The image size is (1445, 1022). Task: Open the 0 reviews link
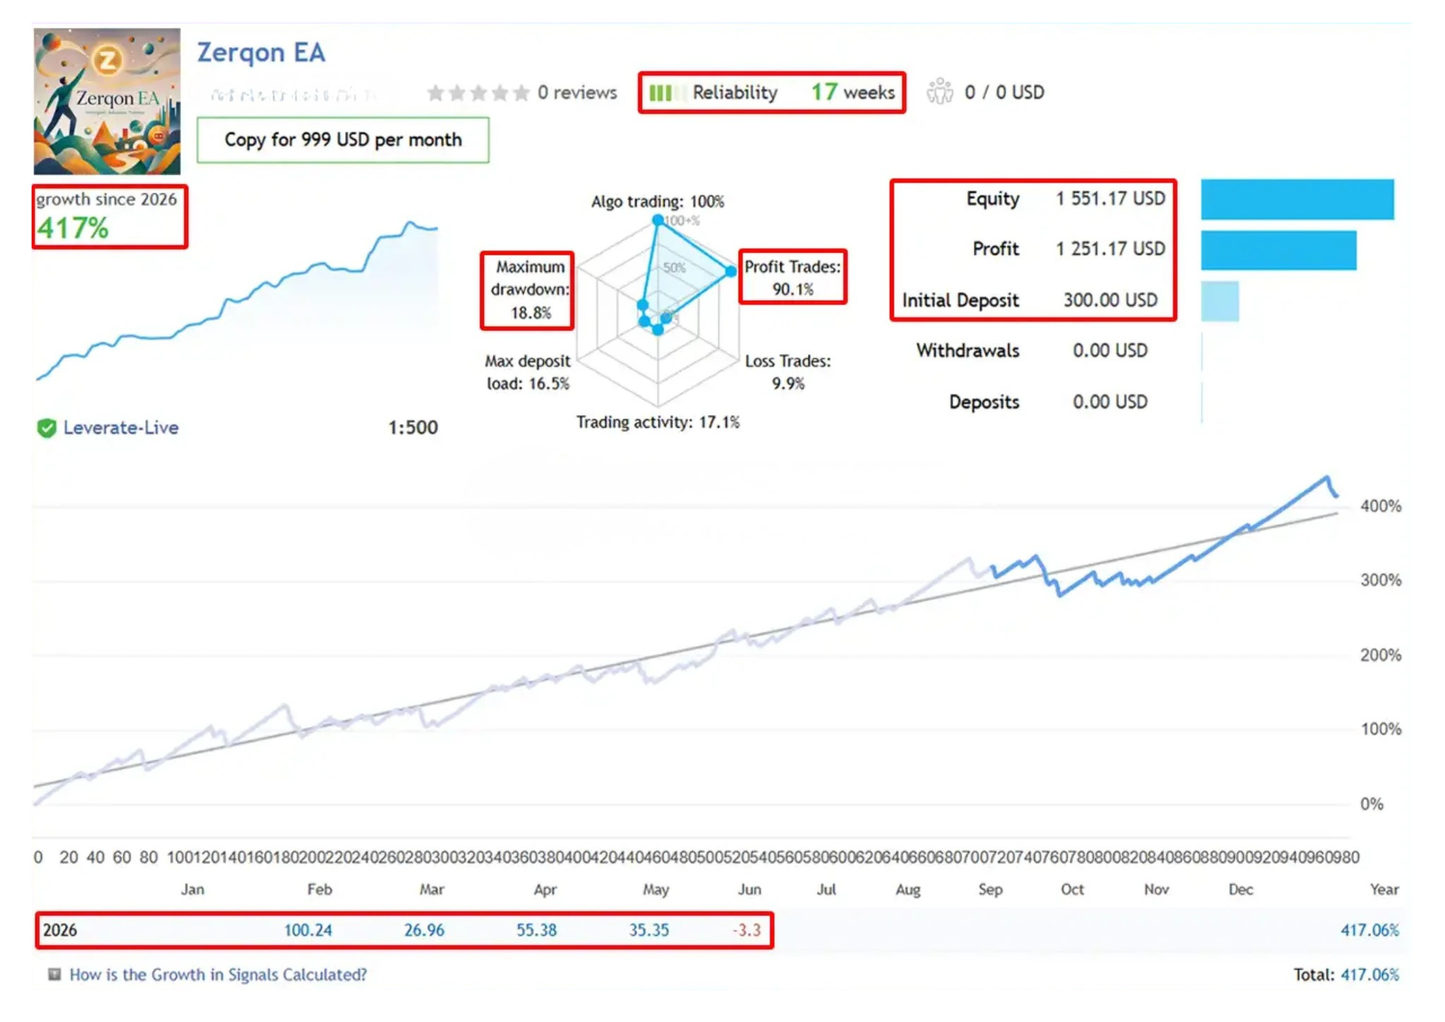coord(577,93)
